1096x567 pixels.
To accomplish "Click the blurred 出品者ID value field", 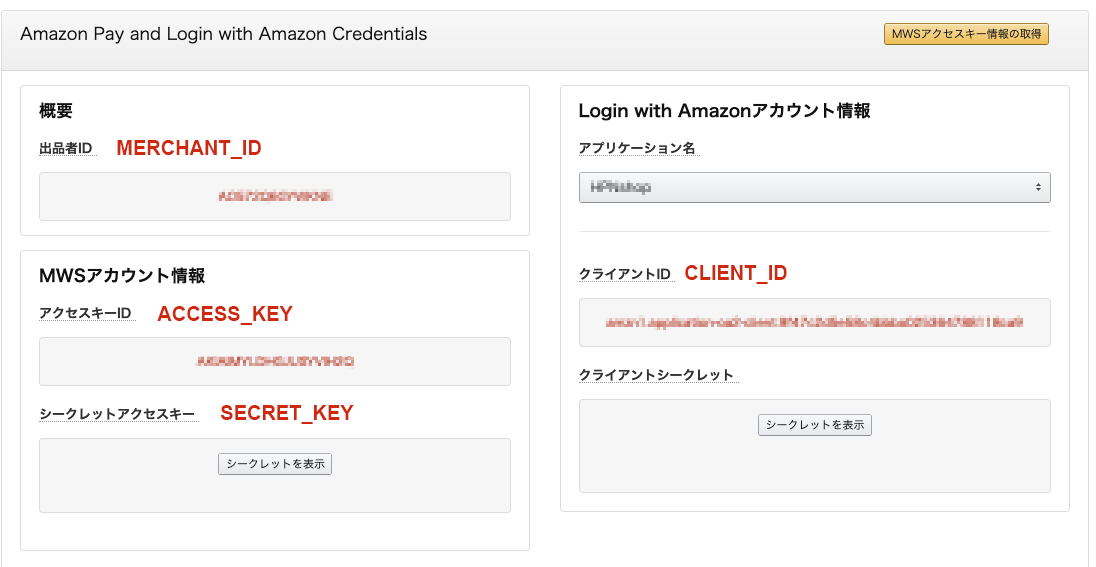I will click(275, 197).
